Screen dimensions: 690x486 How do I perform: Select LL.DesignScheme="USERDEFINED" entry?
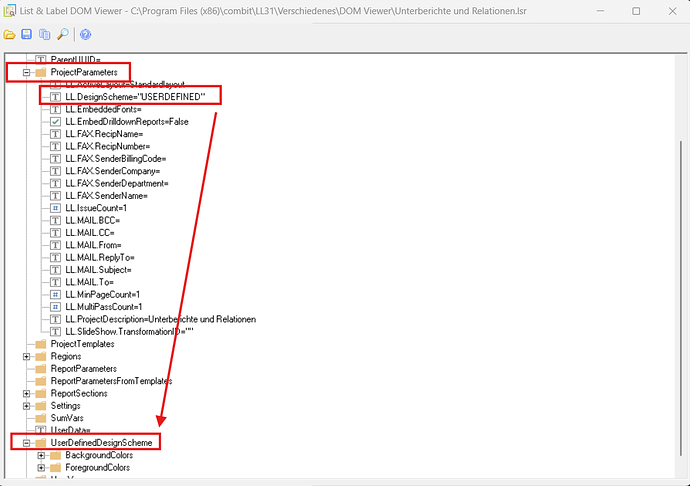pos(136,97)
